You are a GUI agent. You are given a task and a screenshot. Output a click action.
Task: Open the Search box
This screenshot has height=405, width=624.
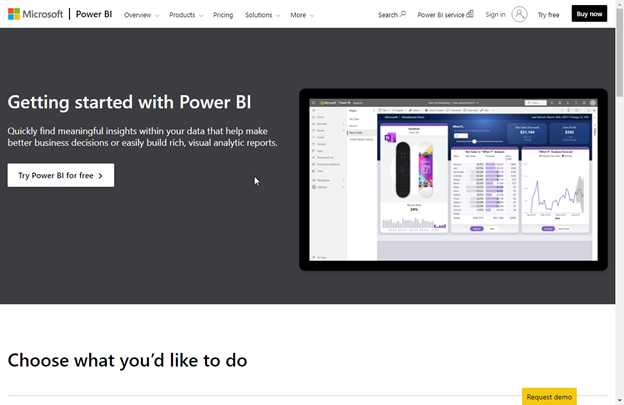pyautogui.click(x=392, y=14)
